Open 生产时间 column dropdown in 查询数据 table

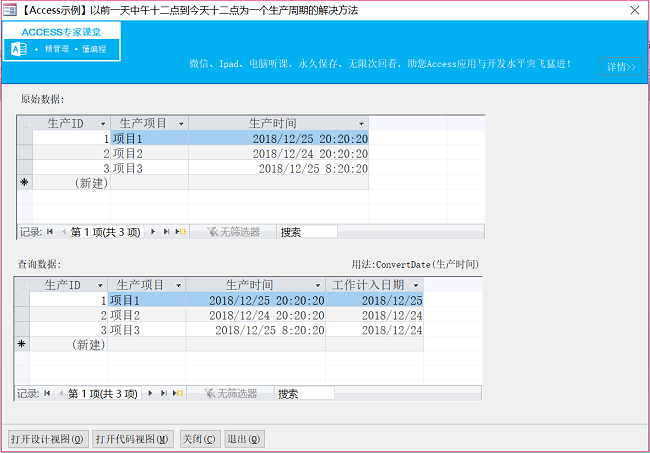point(318,285)
